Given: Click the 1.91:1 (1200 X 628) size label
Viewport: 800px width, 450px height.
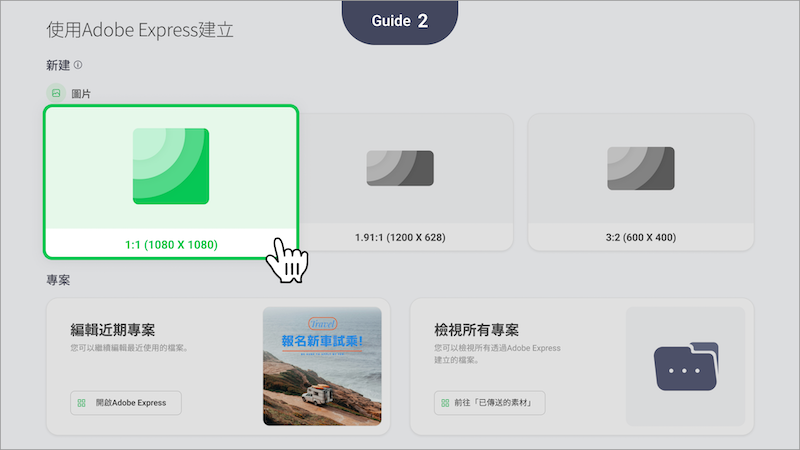Looking at the screenshot, I should (x=400, y=238).
